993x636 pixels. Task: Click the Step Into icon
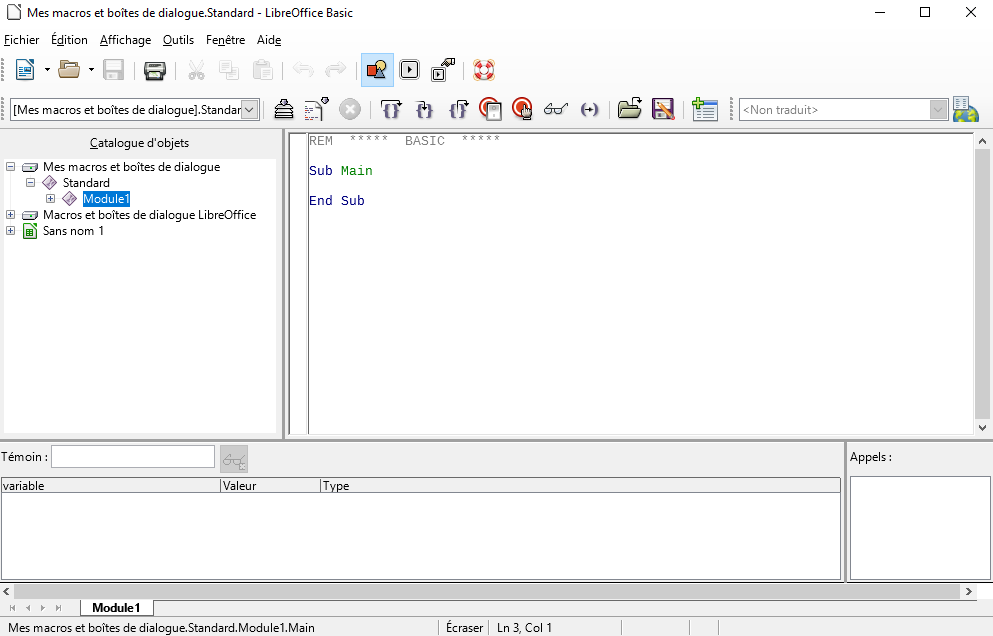391,110
